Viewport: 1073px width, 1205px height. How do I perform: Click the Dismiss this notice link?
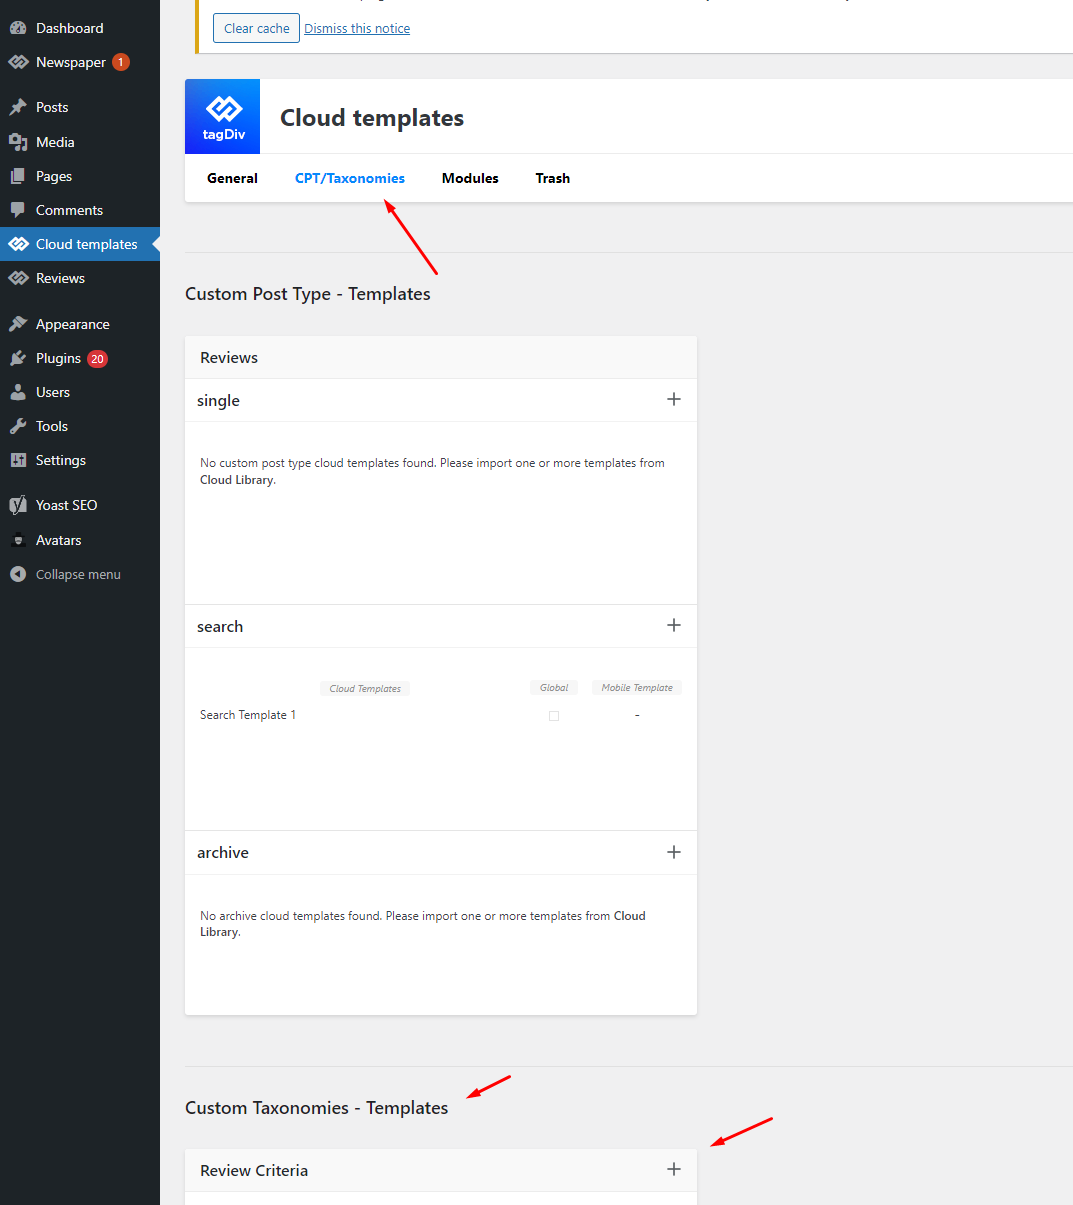[357, 28]
